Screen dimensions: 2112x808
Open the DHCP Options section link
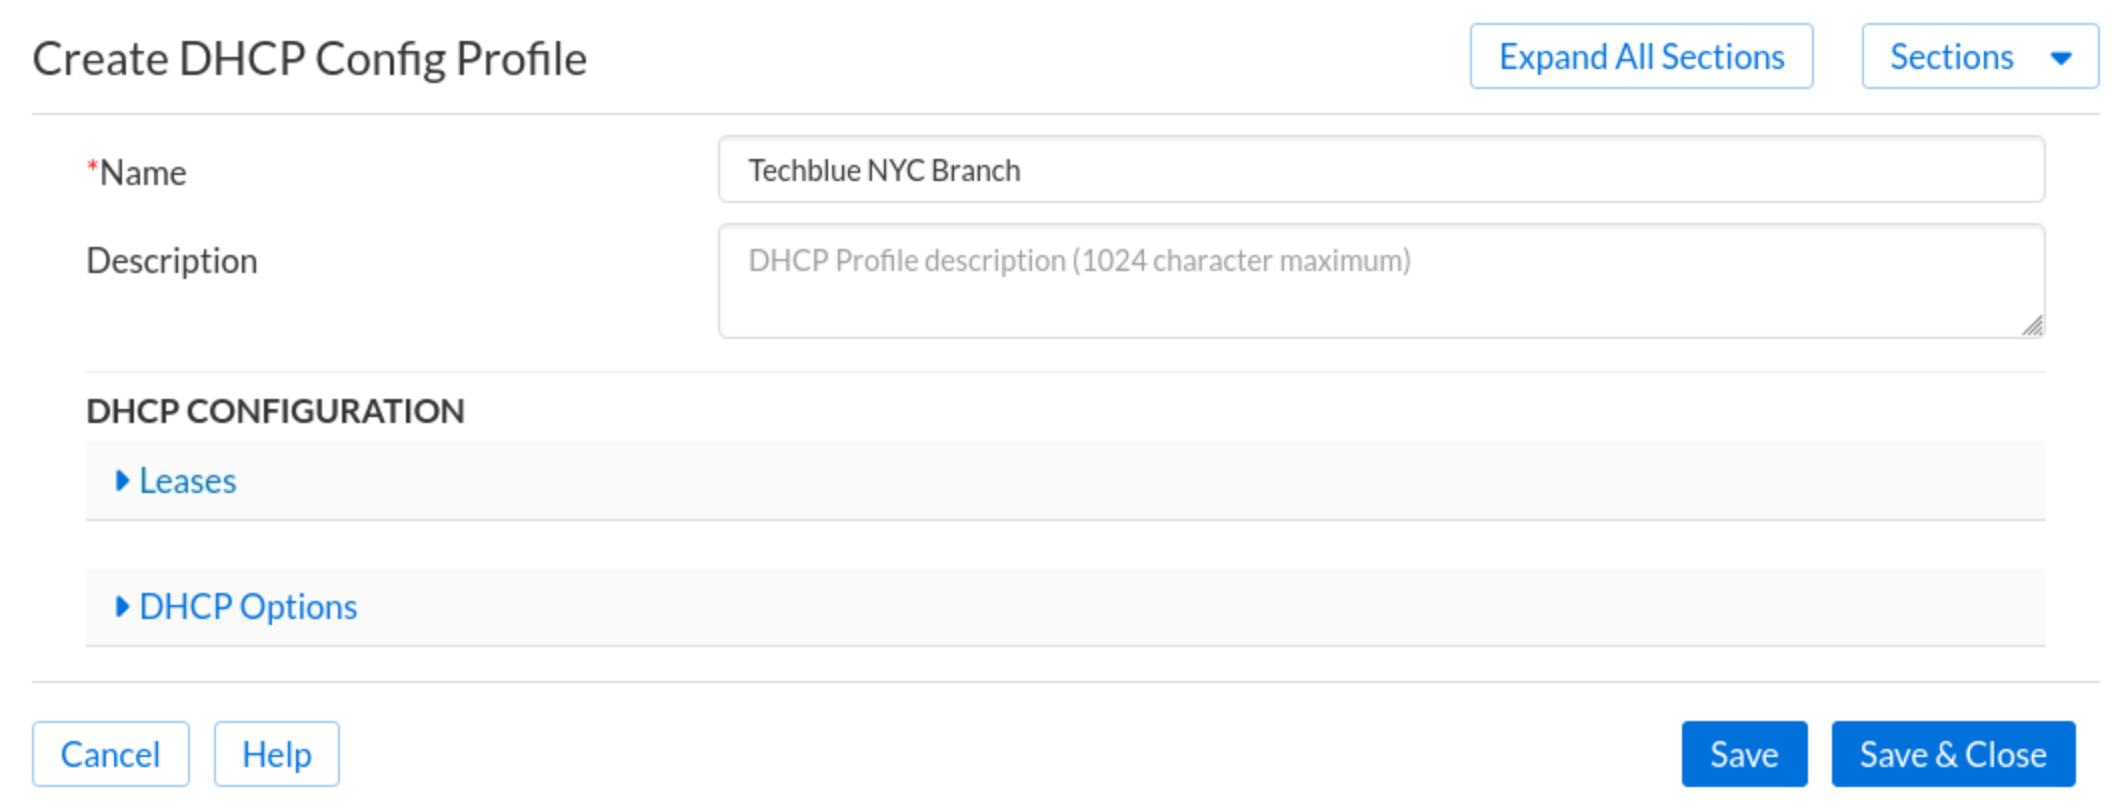248,607
